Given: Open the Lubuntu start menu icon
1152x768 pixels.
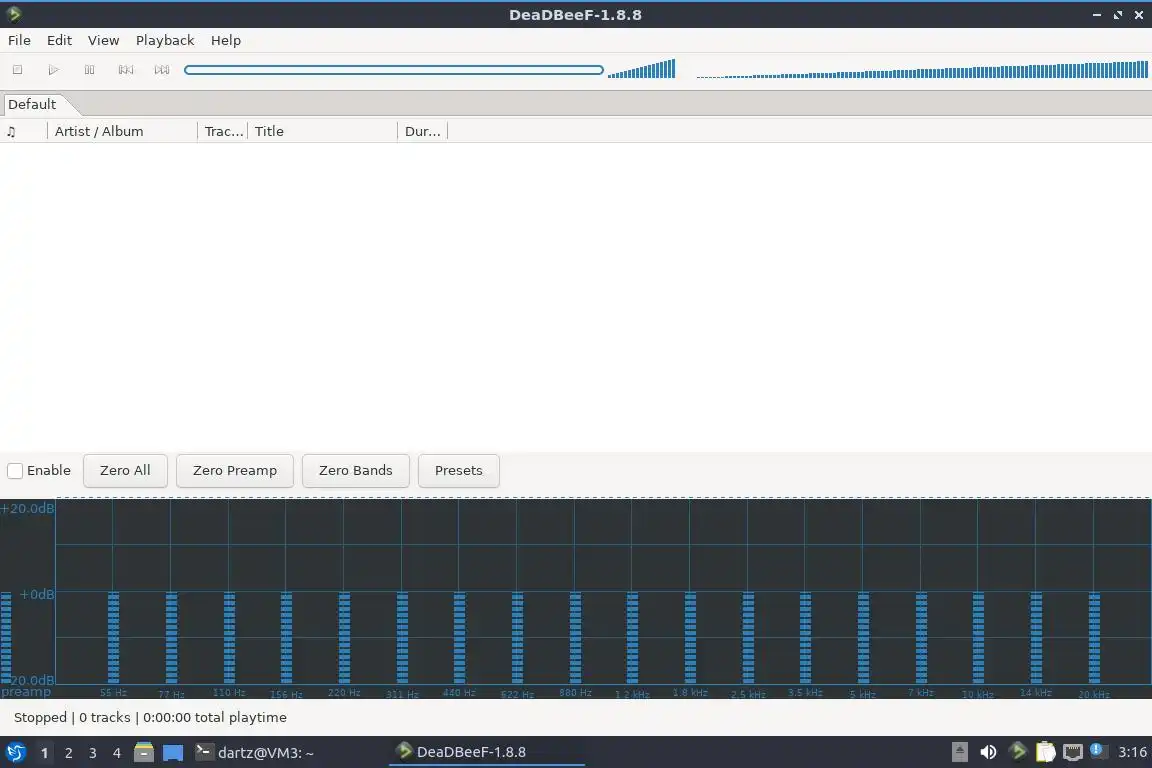Looking at the screenshot, I should tap(15, 753).
